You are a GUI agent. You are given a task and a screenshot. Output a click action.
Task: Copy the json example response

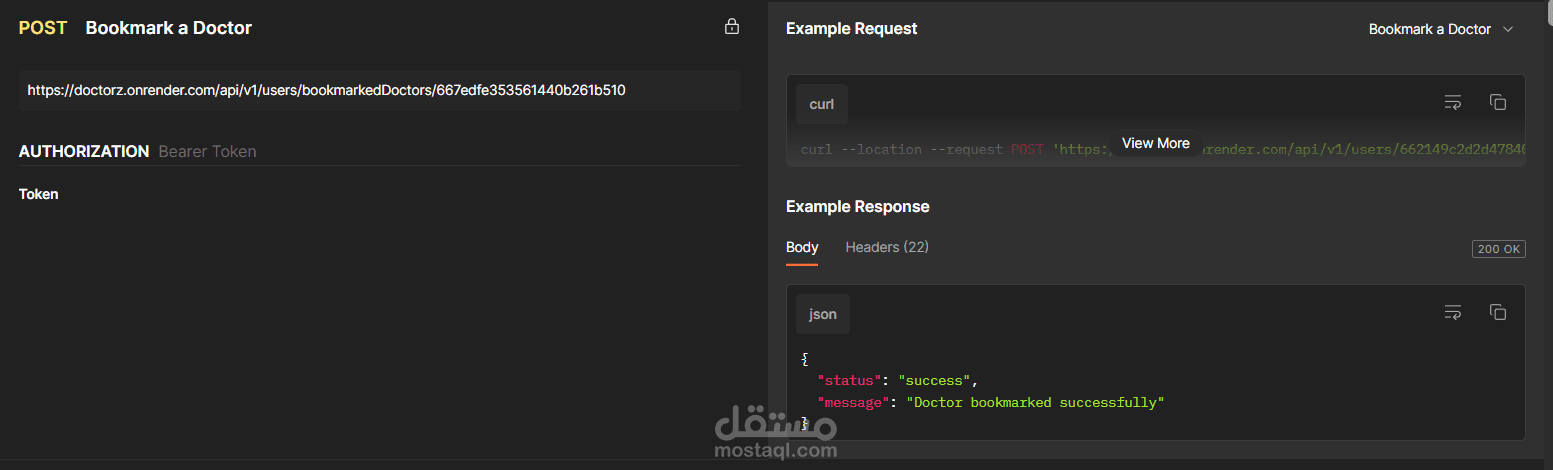tap(1498, 312)
